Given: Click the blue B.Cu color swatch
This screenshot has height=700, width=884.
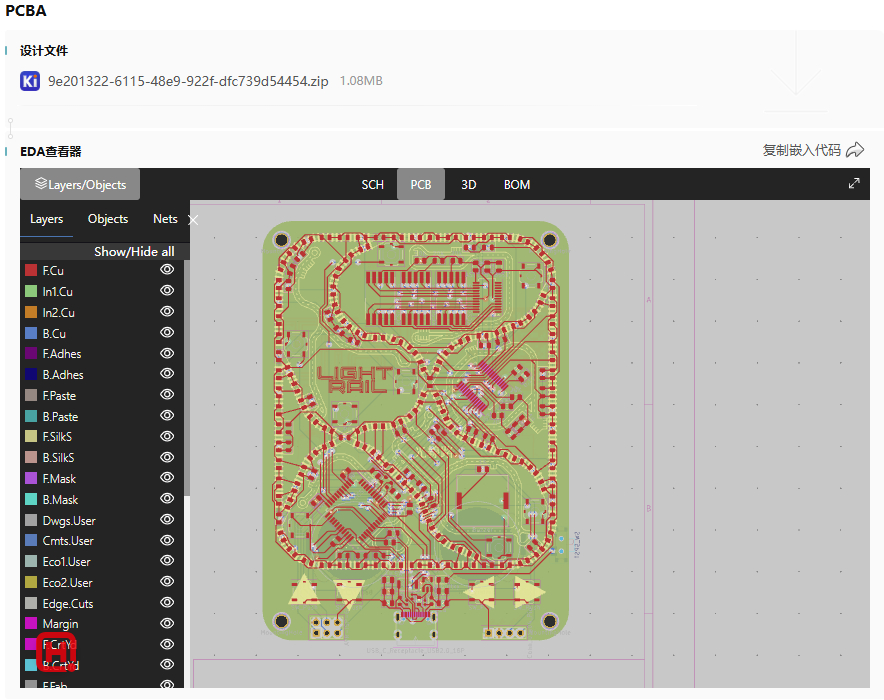Looking at the screenshot, I should [31, 333].
